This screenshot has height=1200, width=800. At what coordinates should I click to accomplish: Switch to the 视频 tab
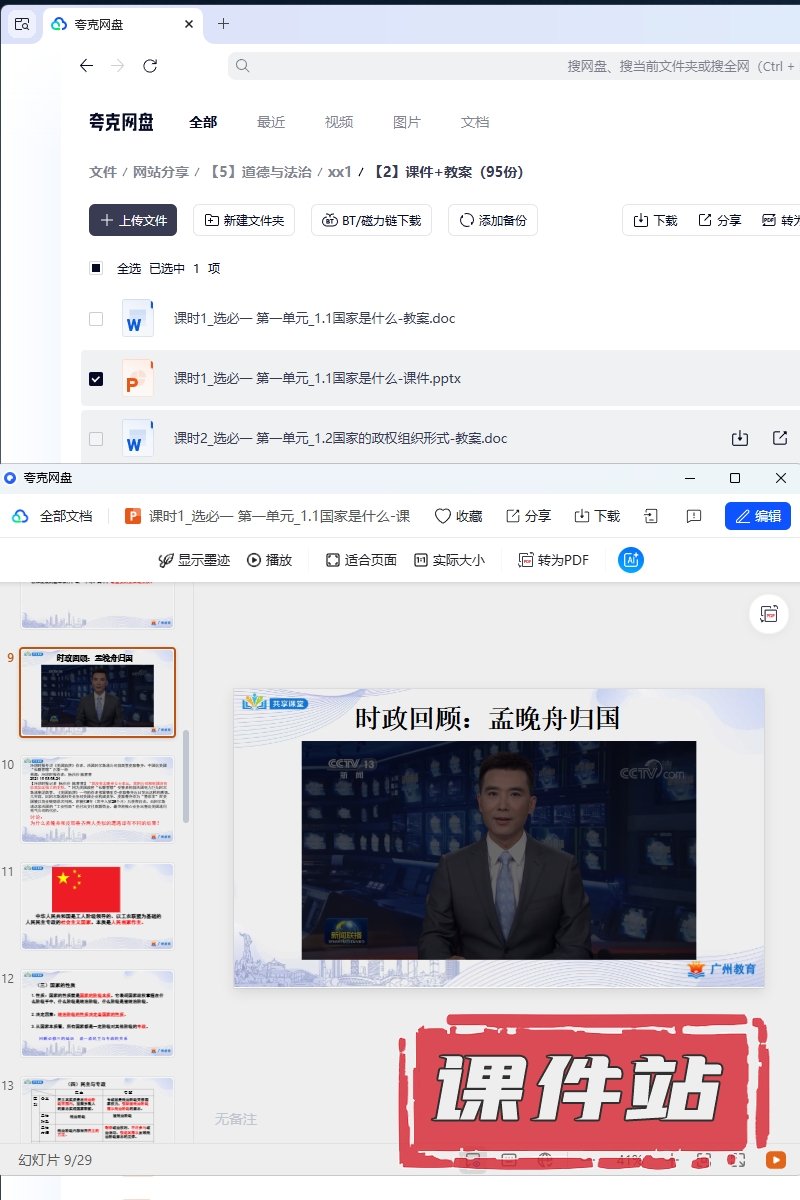point(339,122)
